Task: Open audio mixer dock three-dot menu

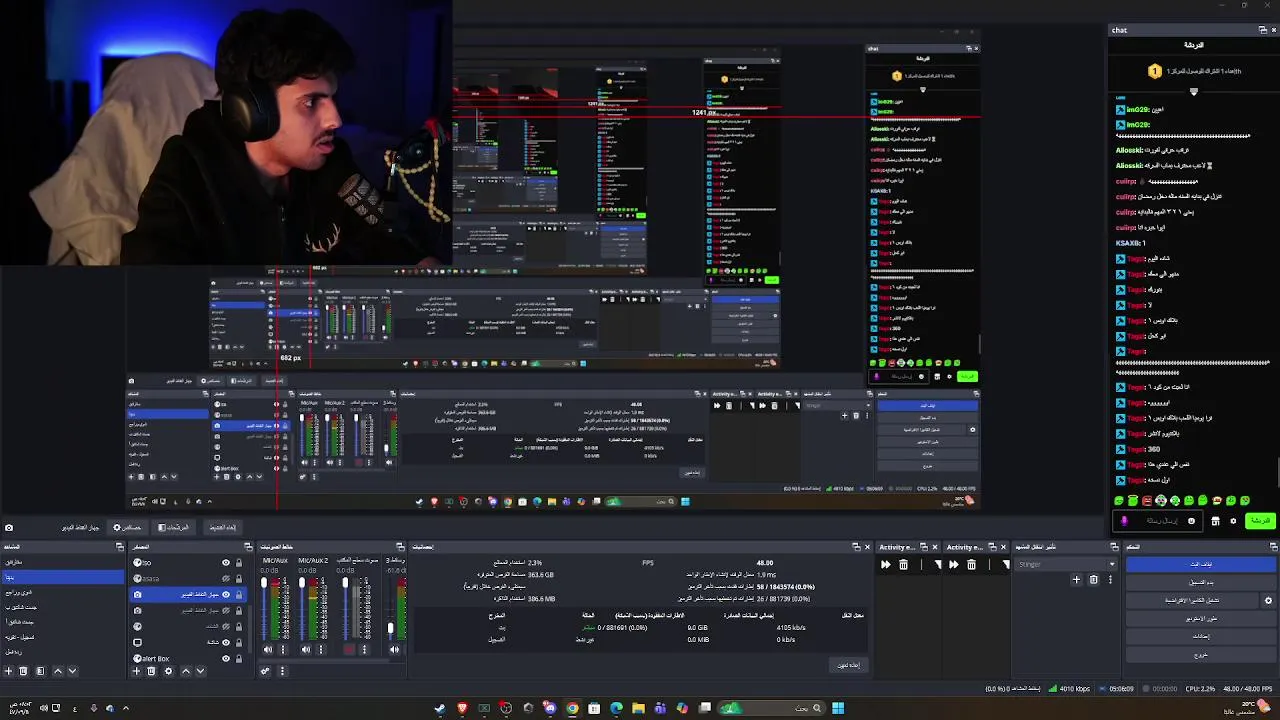Action: 282,671
